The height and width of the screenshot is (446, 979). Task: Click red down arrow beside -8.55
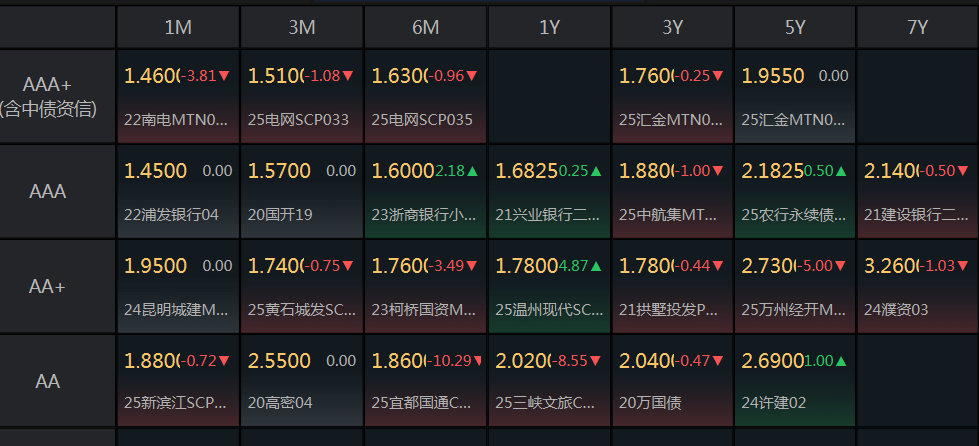596,360
